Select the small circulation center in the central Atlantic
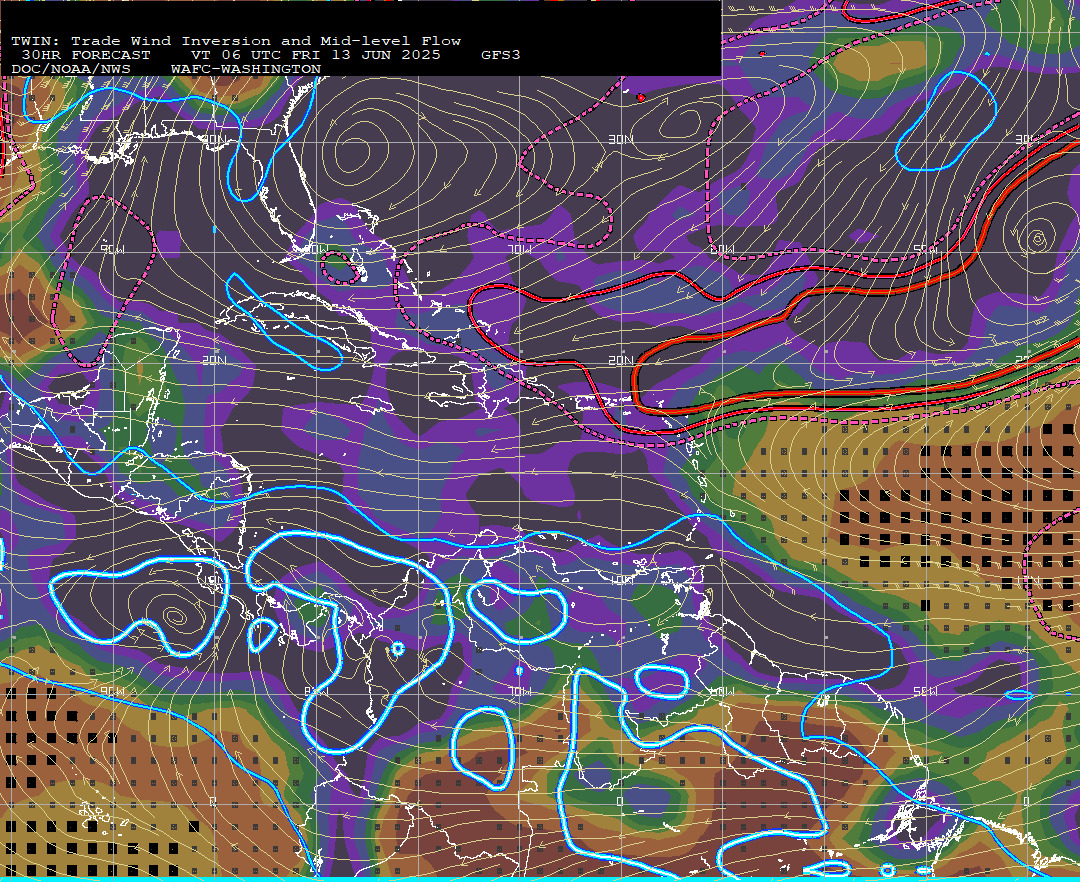The width and height of the screenshot is (1080, 882). [x=1037, y=239]
